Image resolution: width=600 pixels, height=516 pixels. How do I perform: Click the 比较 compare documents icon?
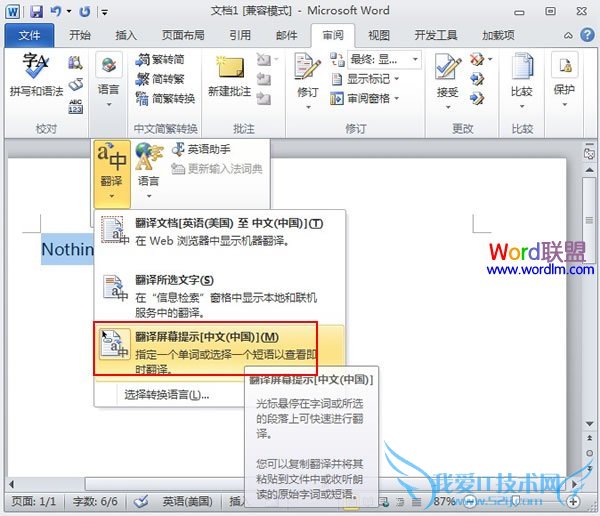(522, 74)
